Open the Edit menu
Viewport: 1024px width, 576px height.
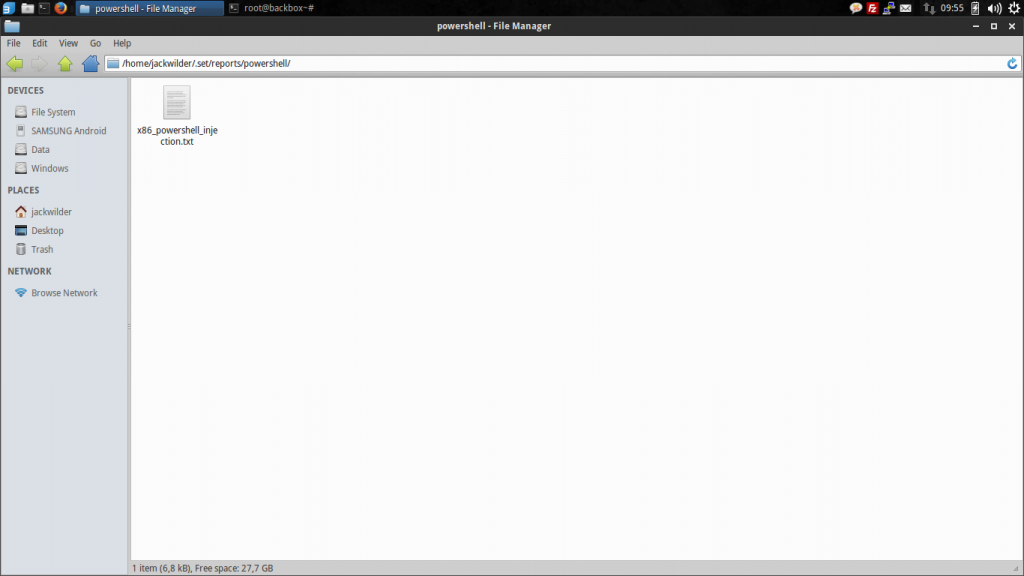click(40, 43)
